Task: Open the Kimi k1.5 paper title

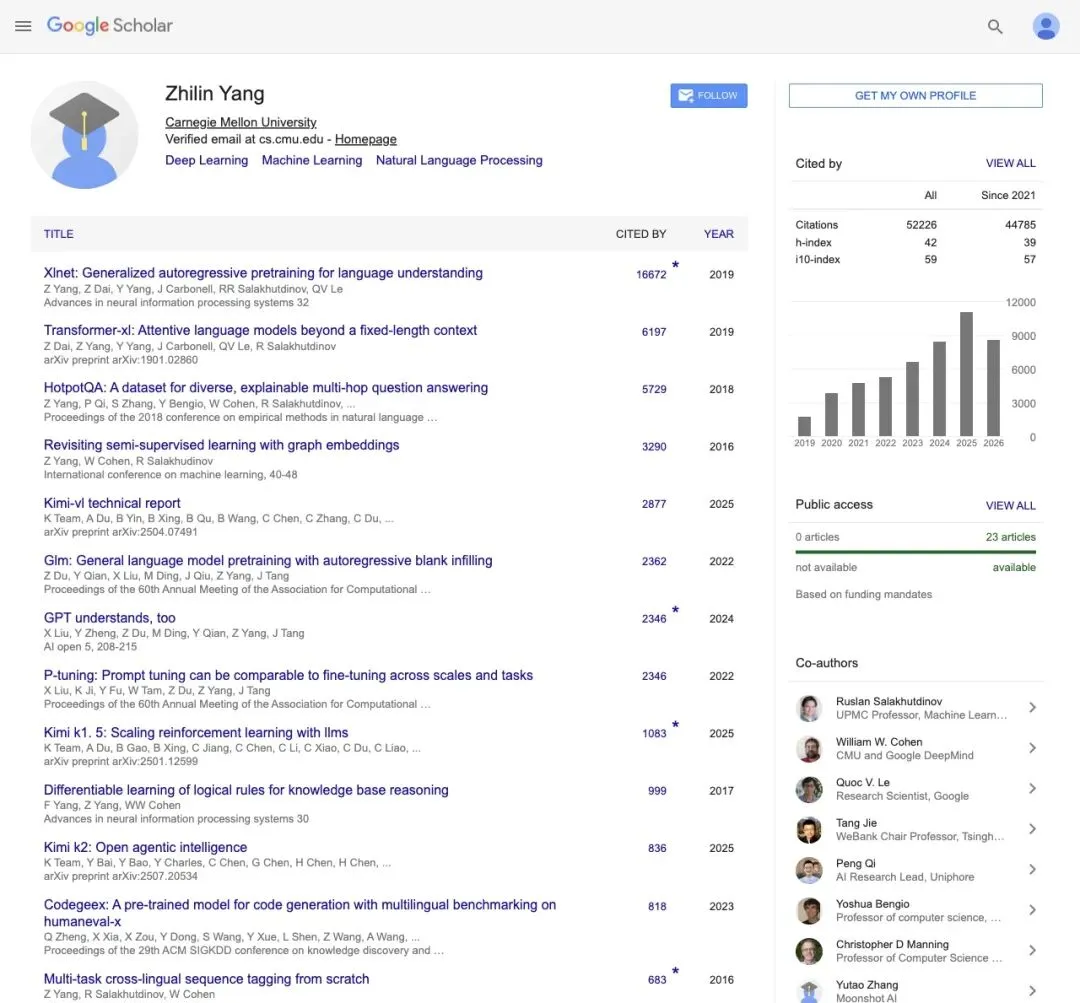Action: tap(196, 732)
